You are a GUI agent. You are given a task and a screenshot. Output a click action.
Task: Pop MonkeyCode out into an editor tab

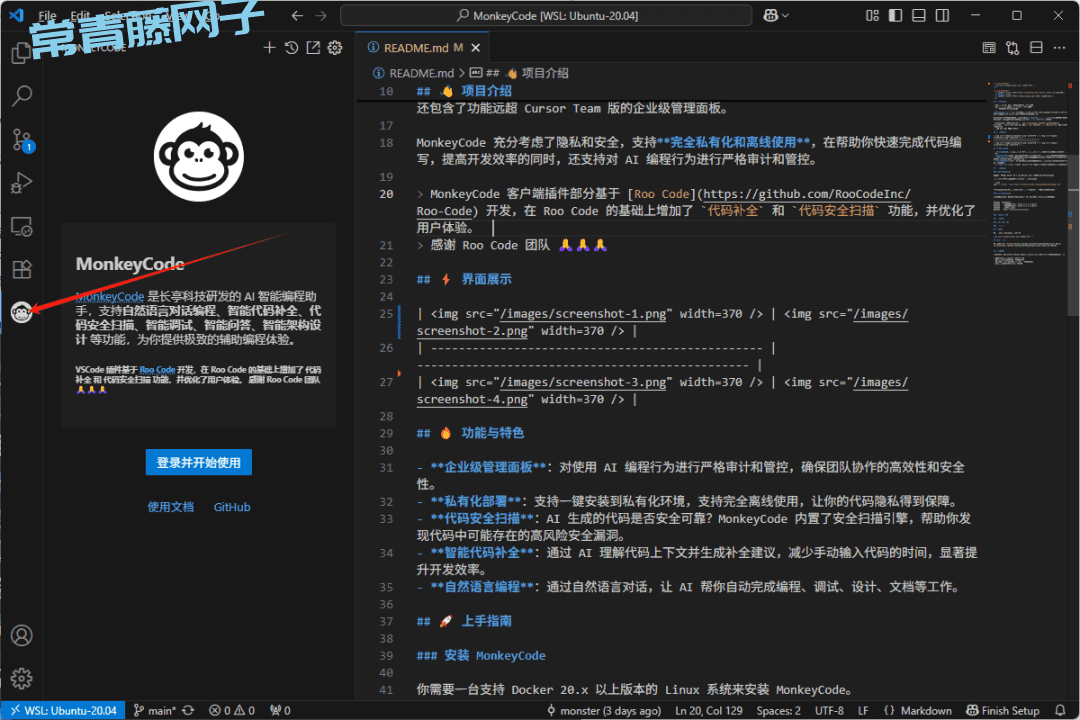point(313,48)
